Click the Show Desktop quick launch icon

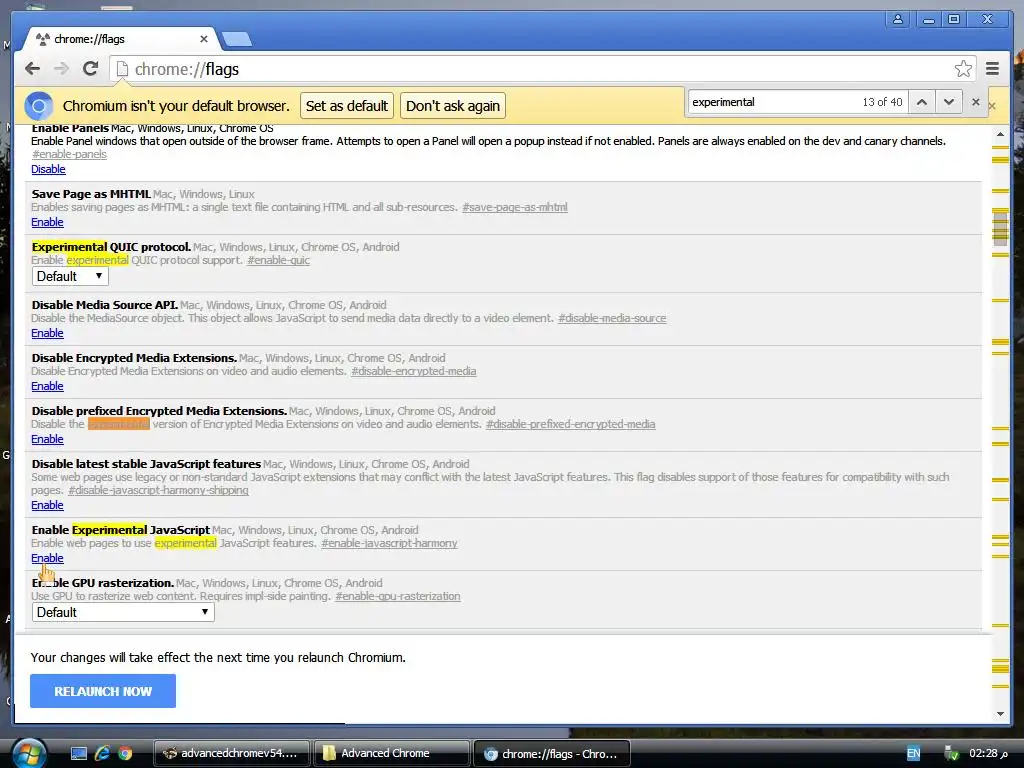coord(79,754)
